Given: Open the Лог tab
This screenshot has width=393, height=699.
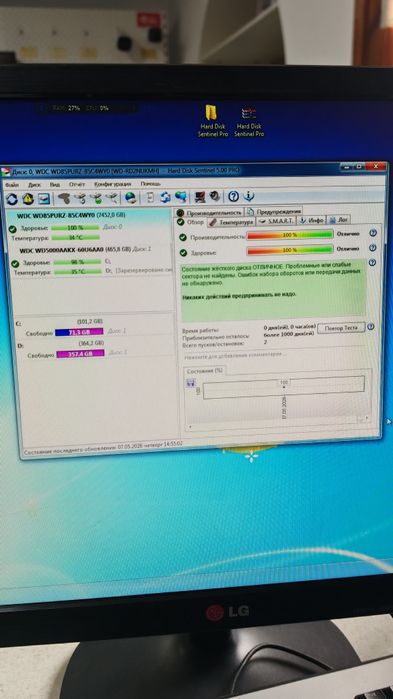Looking at the screenshot, I should click(339, 220).
